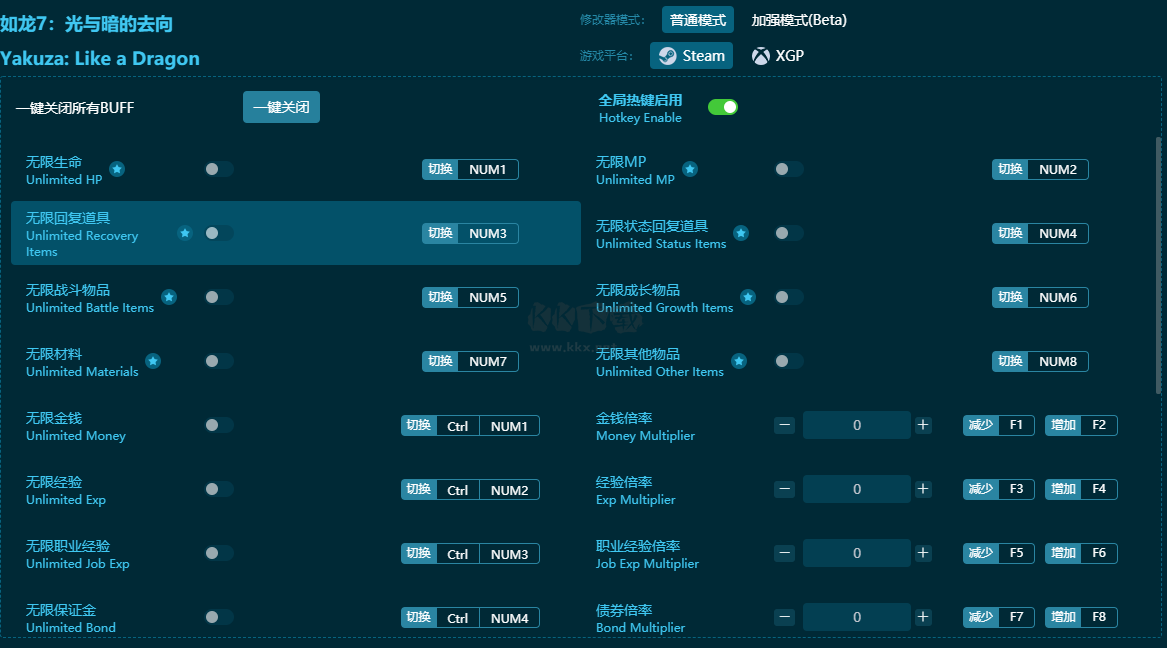Image resolution: width=1167 pixels, height=648 pixels.
Task: Click the NUM5 hotkey for Unlimited Battle Items
Action: click(x=470, y=298)
